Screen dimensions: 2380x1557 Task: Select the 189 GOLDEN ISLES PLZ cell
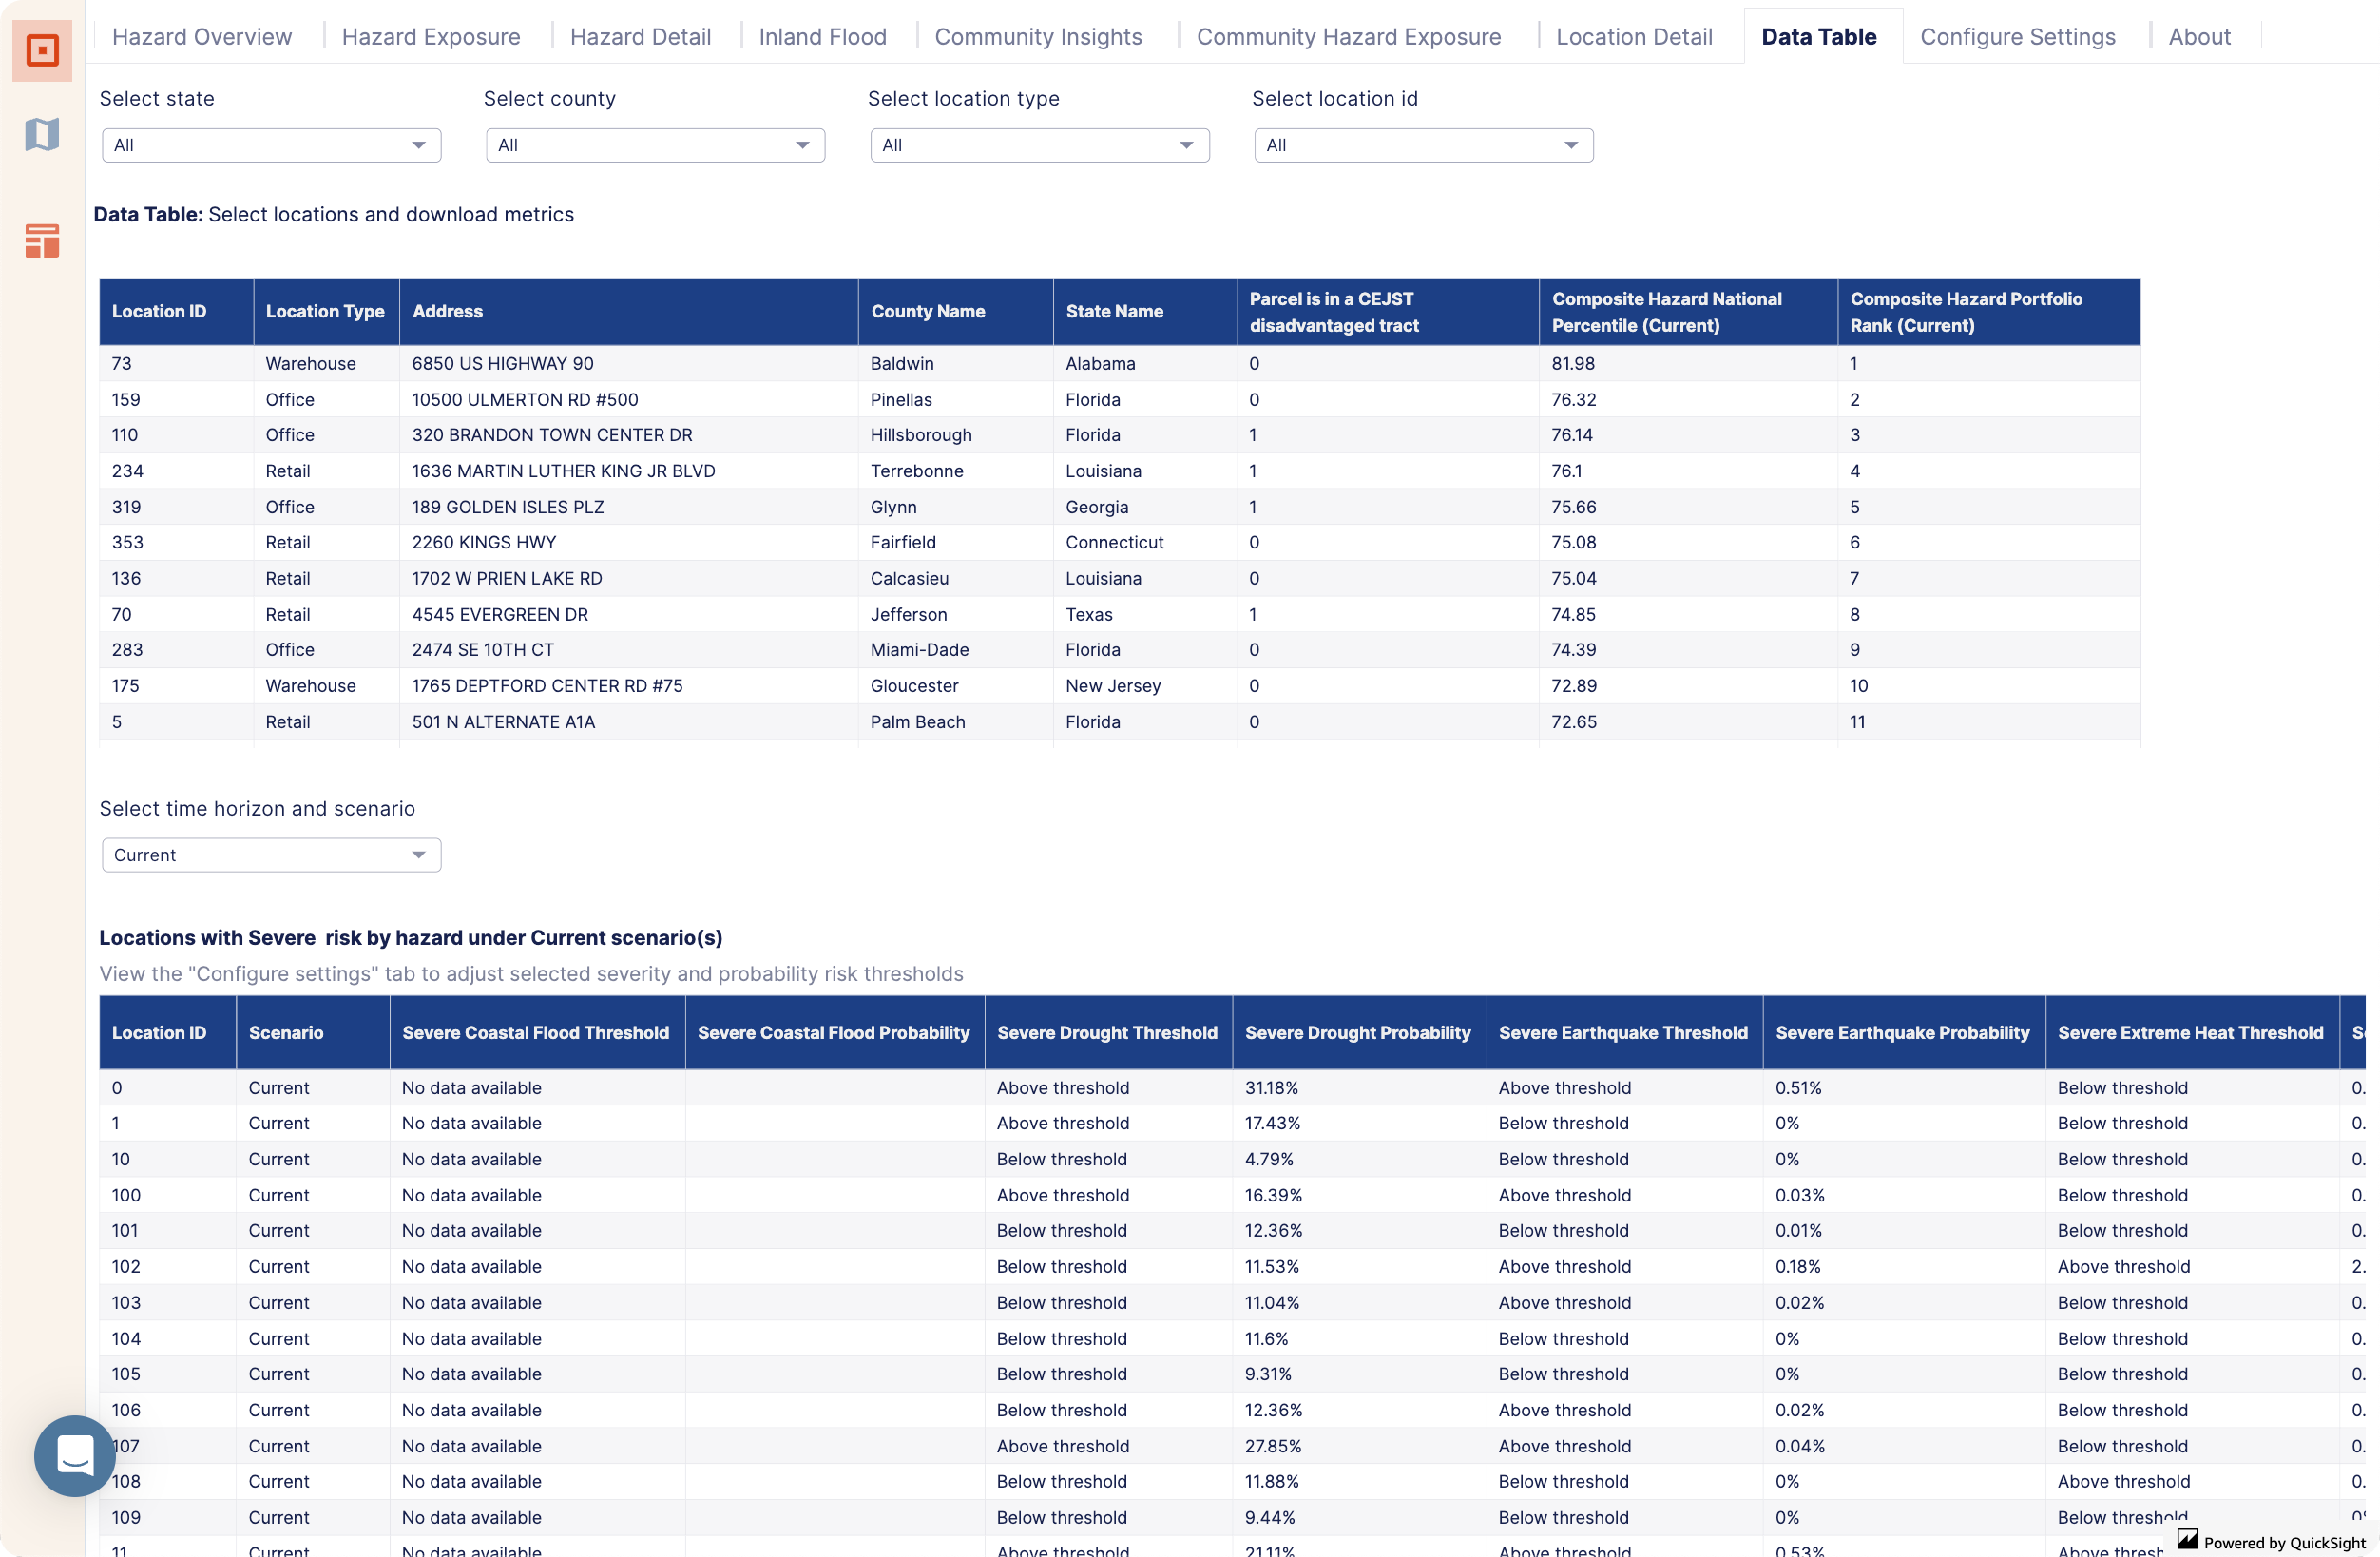(629, 507)
